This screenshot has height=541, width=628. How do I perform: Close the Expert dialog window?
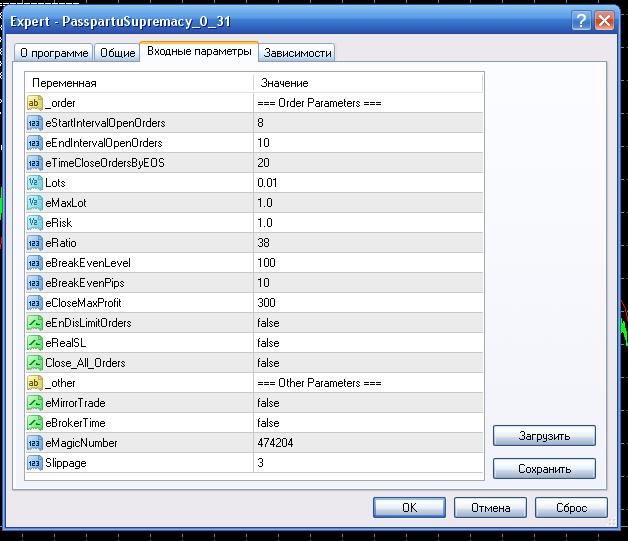tap(604, 20)
